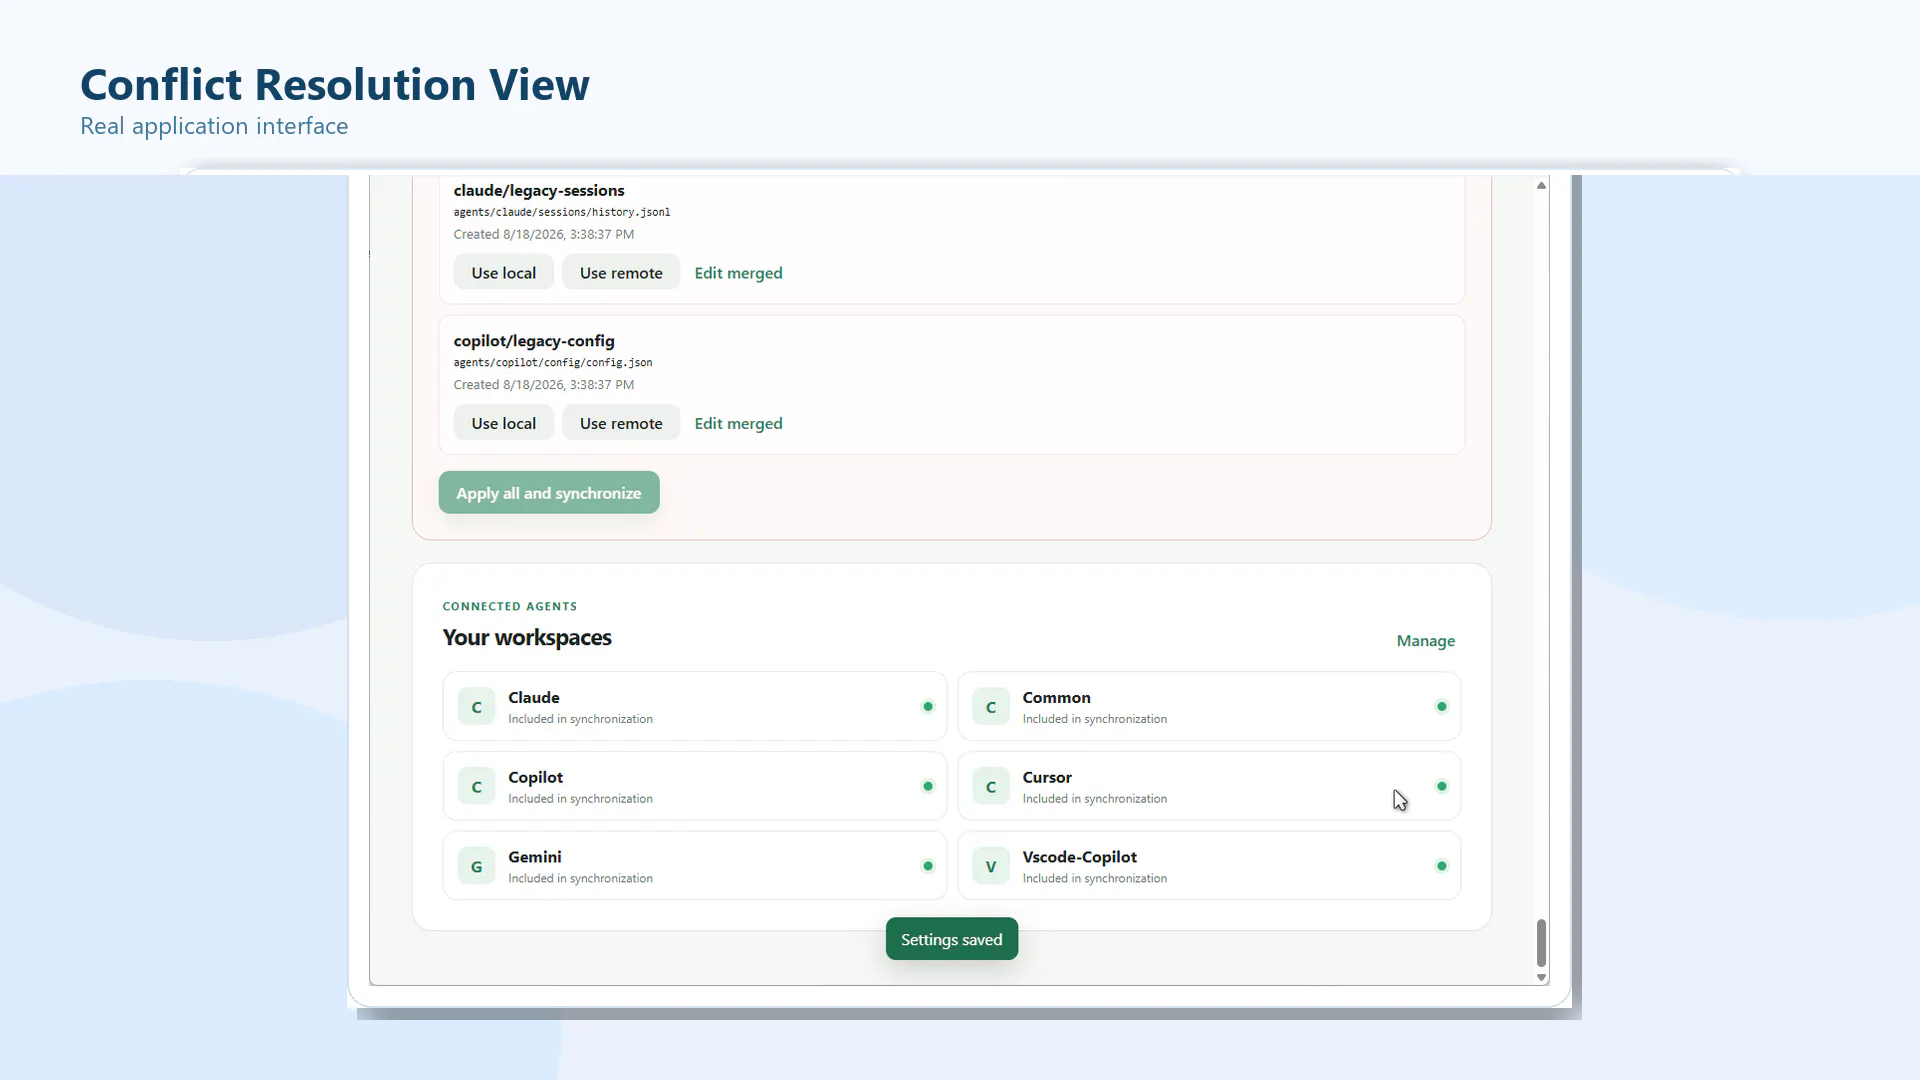Click the green status dot on Copilot card

[928, 787]
